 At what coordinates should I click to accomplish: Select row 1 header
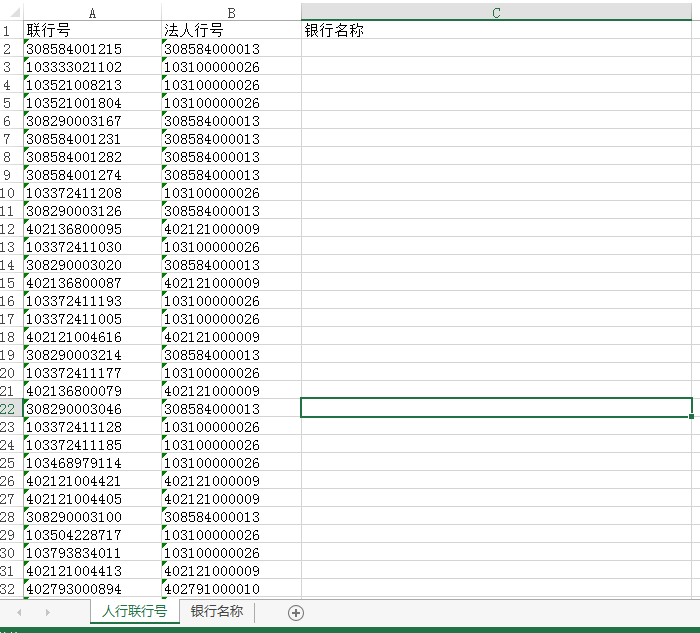[11, 30]
